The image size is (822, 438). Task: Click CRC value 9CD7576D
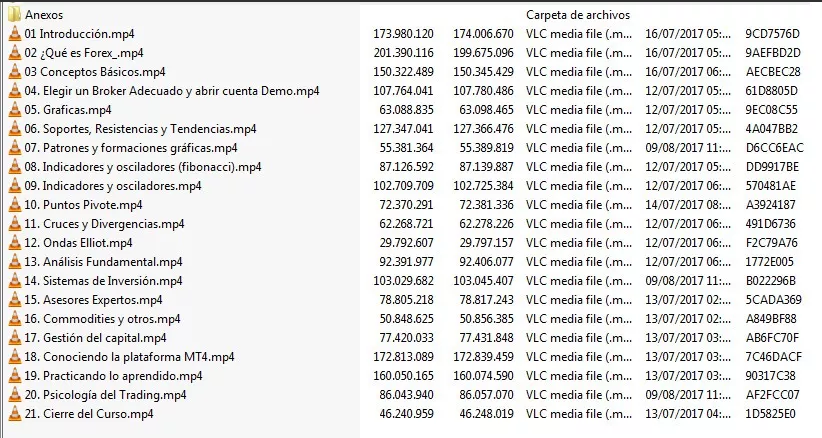click(x=772, y=34)
